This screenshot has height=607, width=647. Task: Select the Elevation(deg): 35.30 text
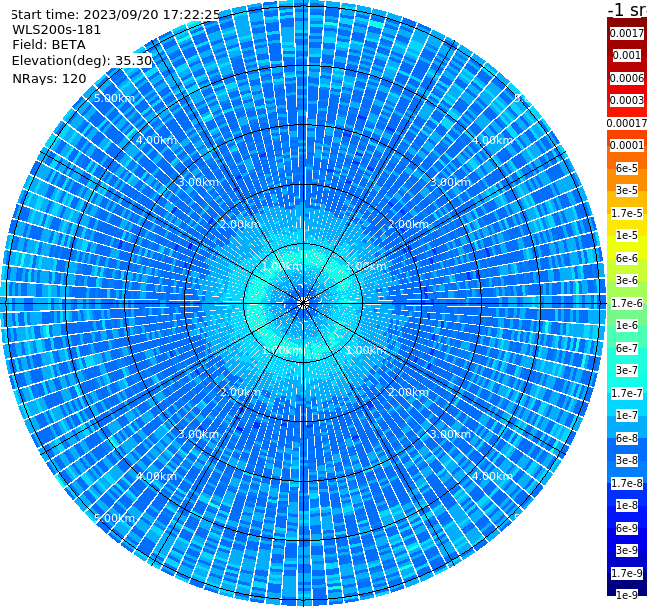point(82,61)
